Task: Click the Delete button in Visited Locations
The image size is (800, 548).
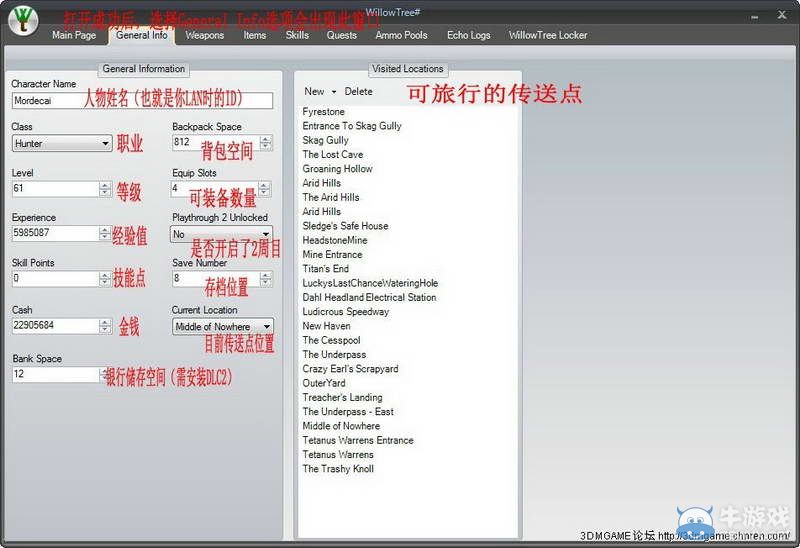Action: tap(358, 91)
